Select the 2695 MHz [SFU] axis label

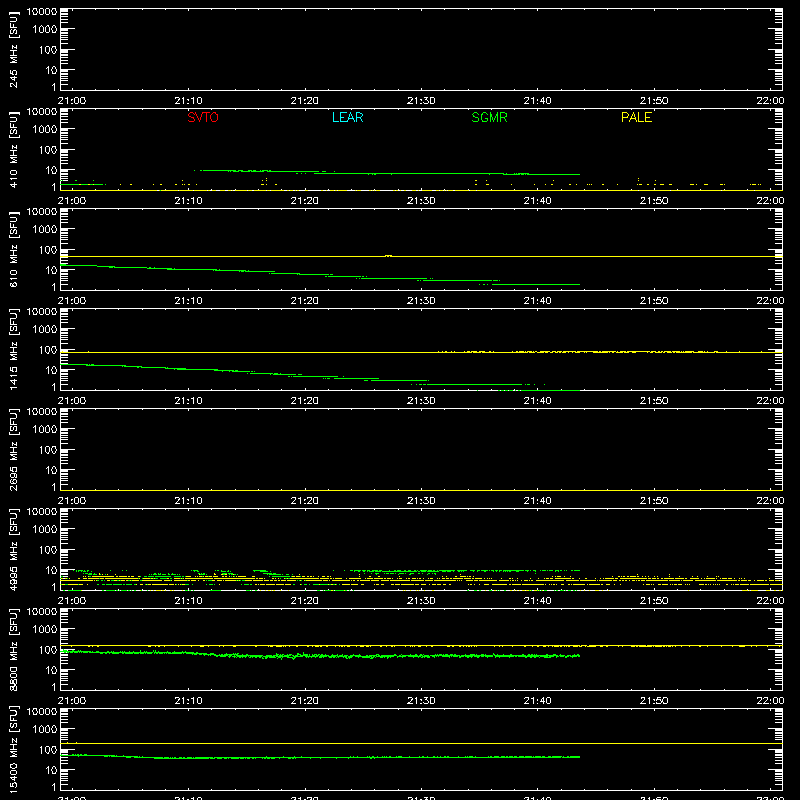coord(13,450)
